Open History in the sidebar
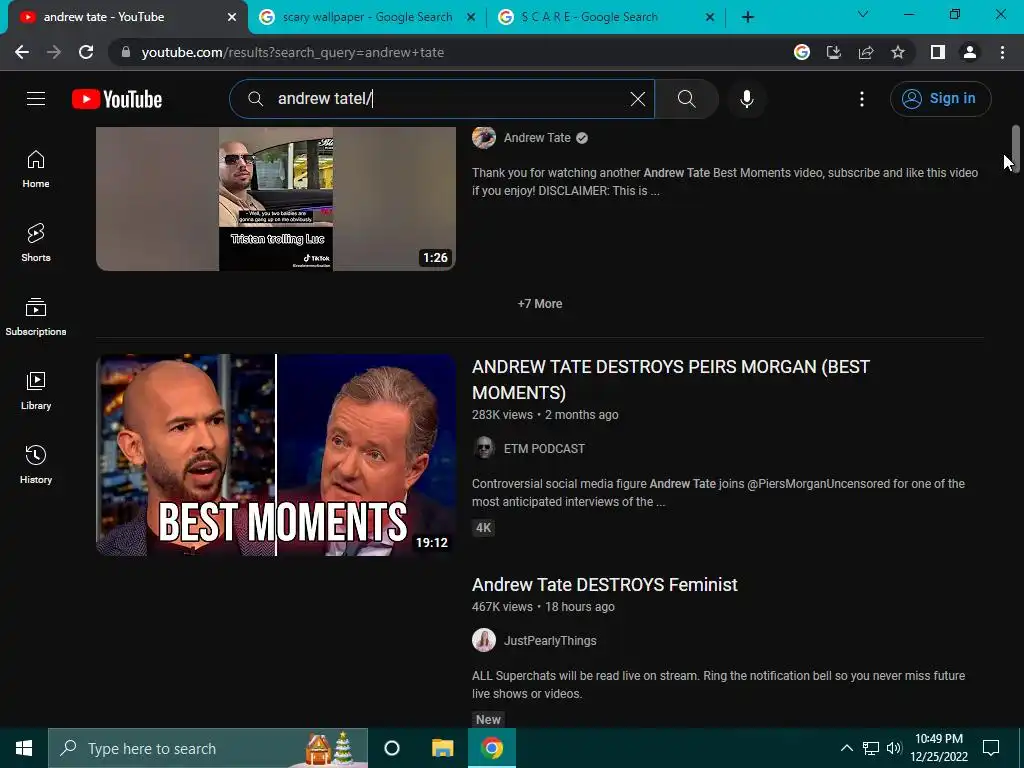The image size is (1024, 768). pyautogui.click(x=36, y=464)
